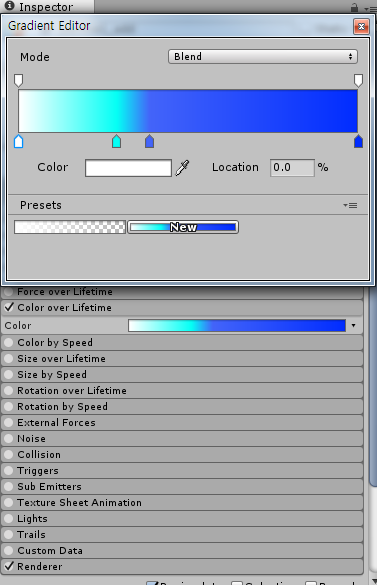Enable the Rotation over Lifetime module
Screen dimensions: 377x585
9,391
